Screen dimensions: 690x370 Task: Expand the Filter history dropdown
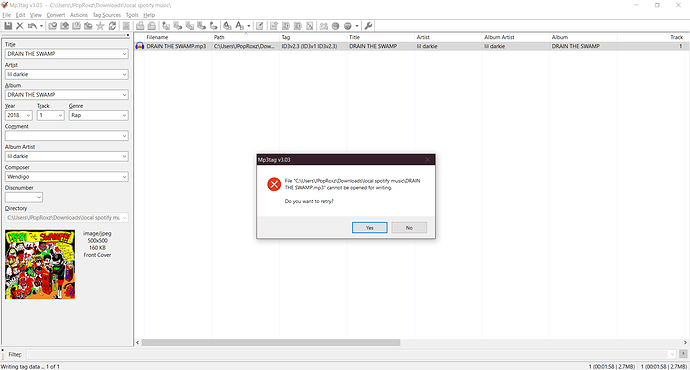(672, 354)
